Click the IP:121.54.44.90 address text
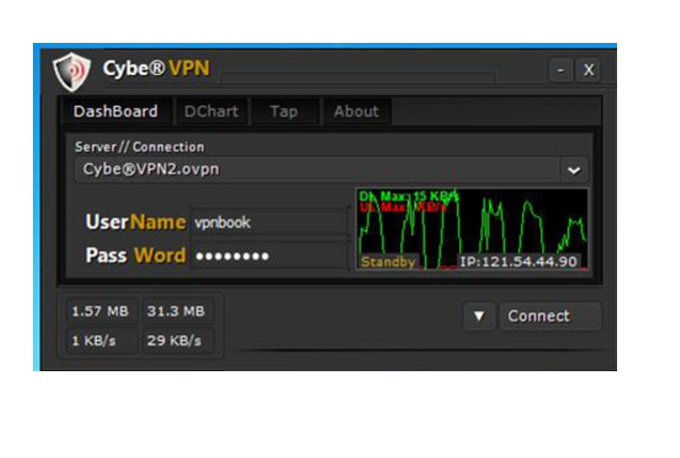The height and width of the screenshot is (458, 680). click(518, 262)
